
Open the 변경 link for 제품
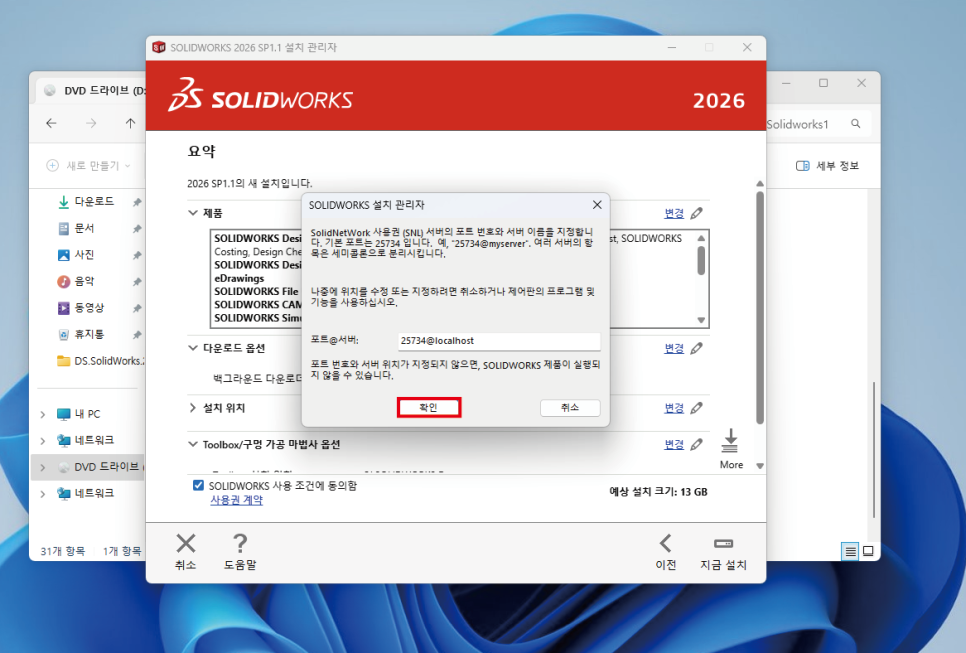674,213
